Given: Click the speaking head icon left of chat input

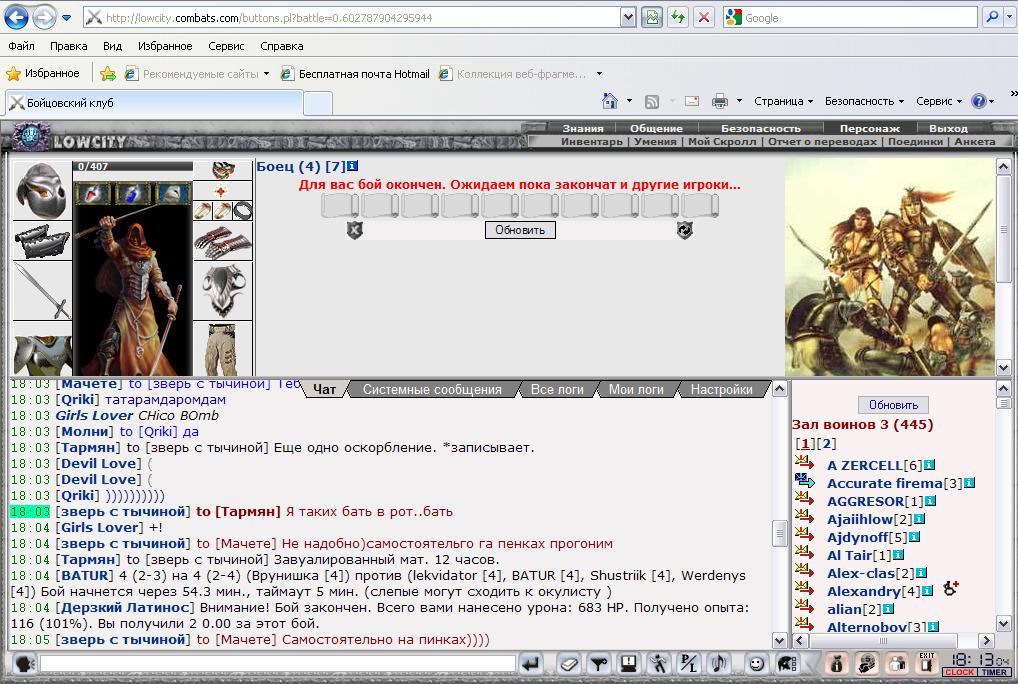Looking at the screenshot, I should 25,664.
